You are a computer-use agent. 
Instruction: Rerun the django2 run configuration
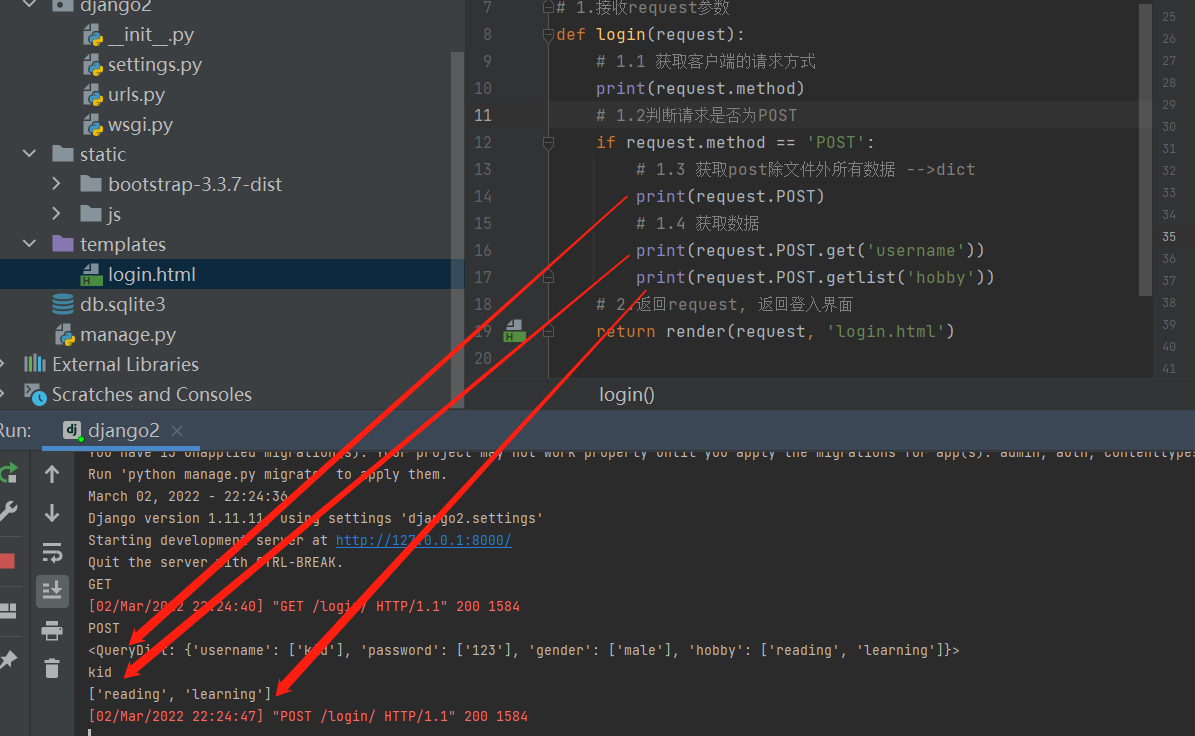coord(8,474)
